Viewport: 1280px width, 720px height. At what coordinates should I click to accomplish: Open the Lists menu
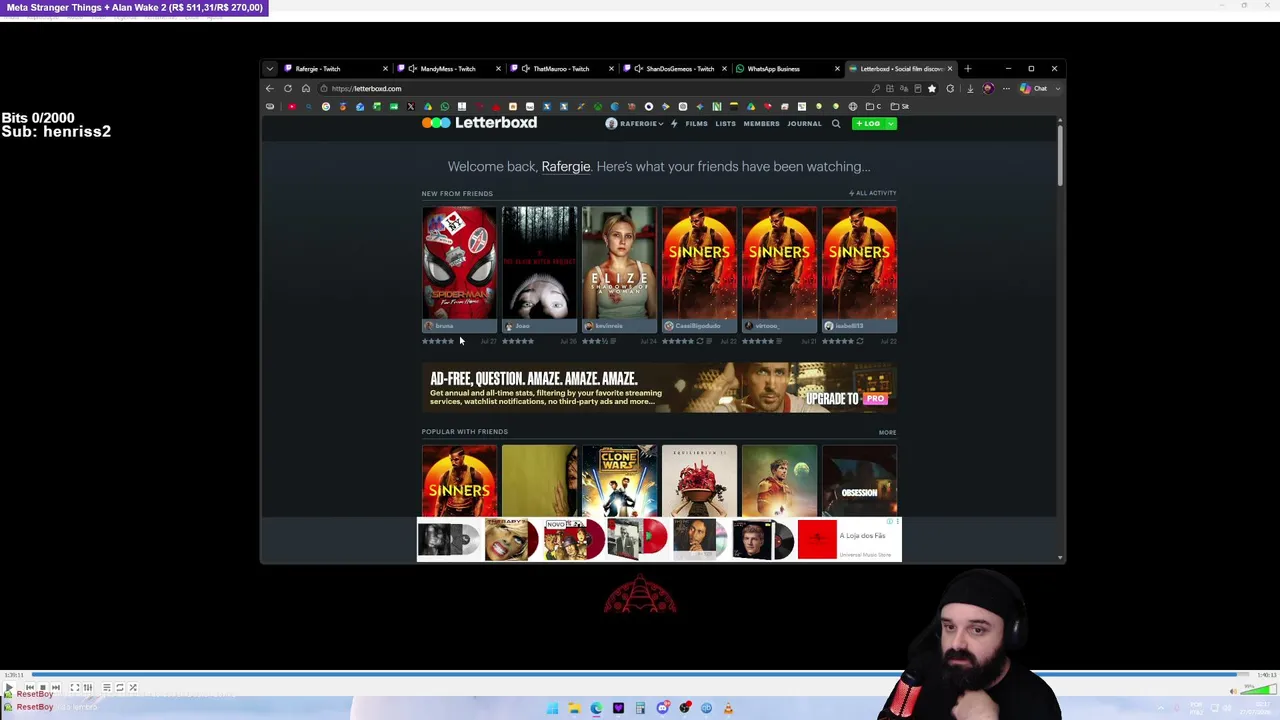click(x=725, y=124)
